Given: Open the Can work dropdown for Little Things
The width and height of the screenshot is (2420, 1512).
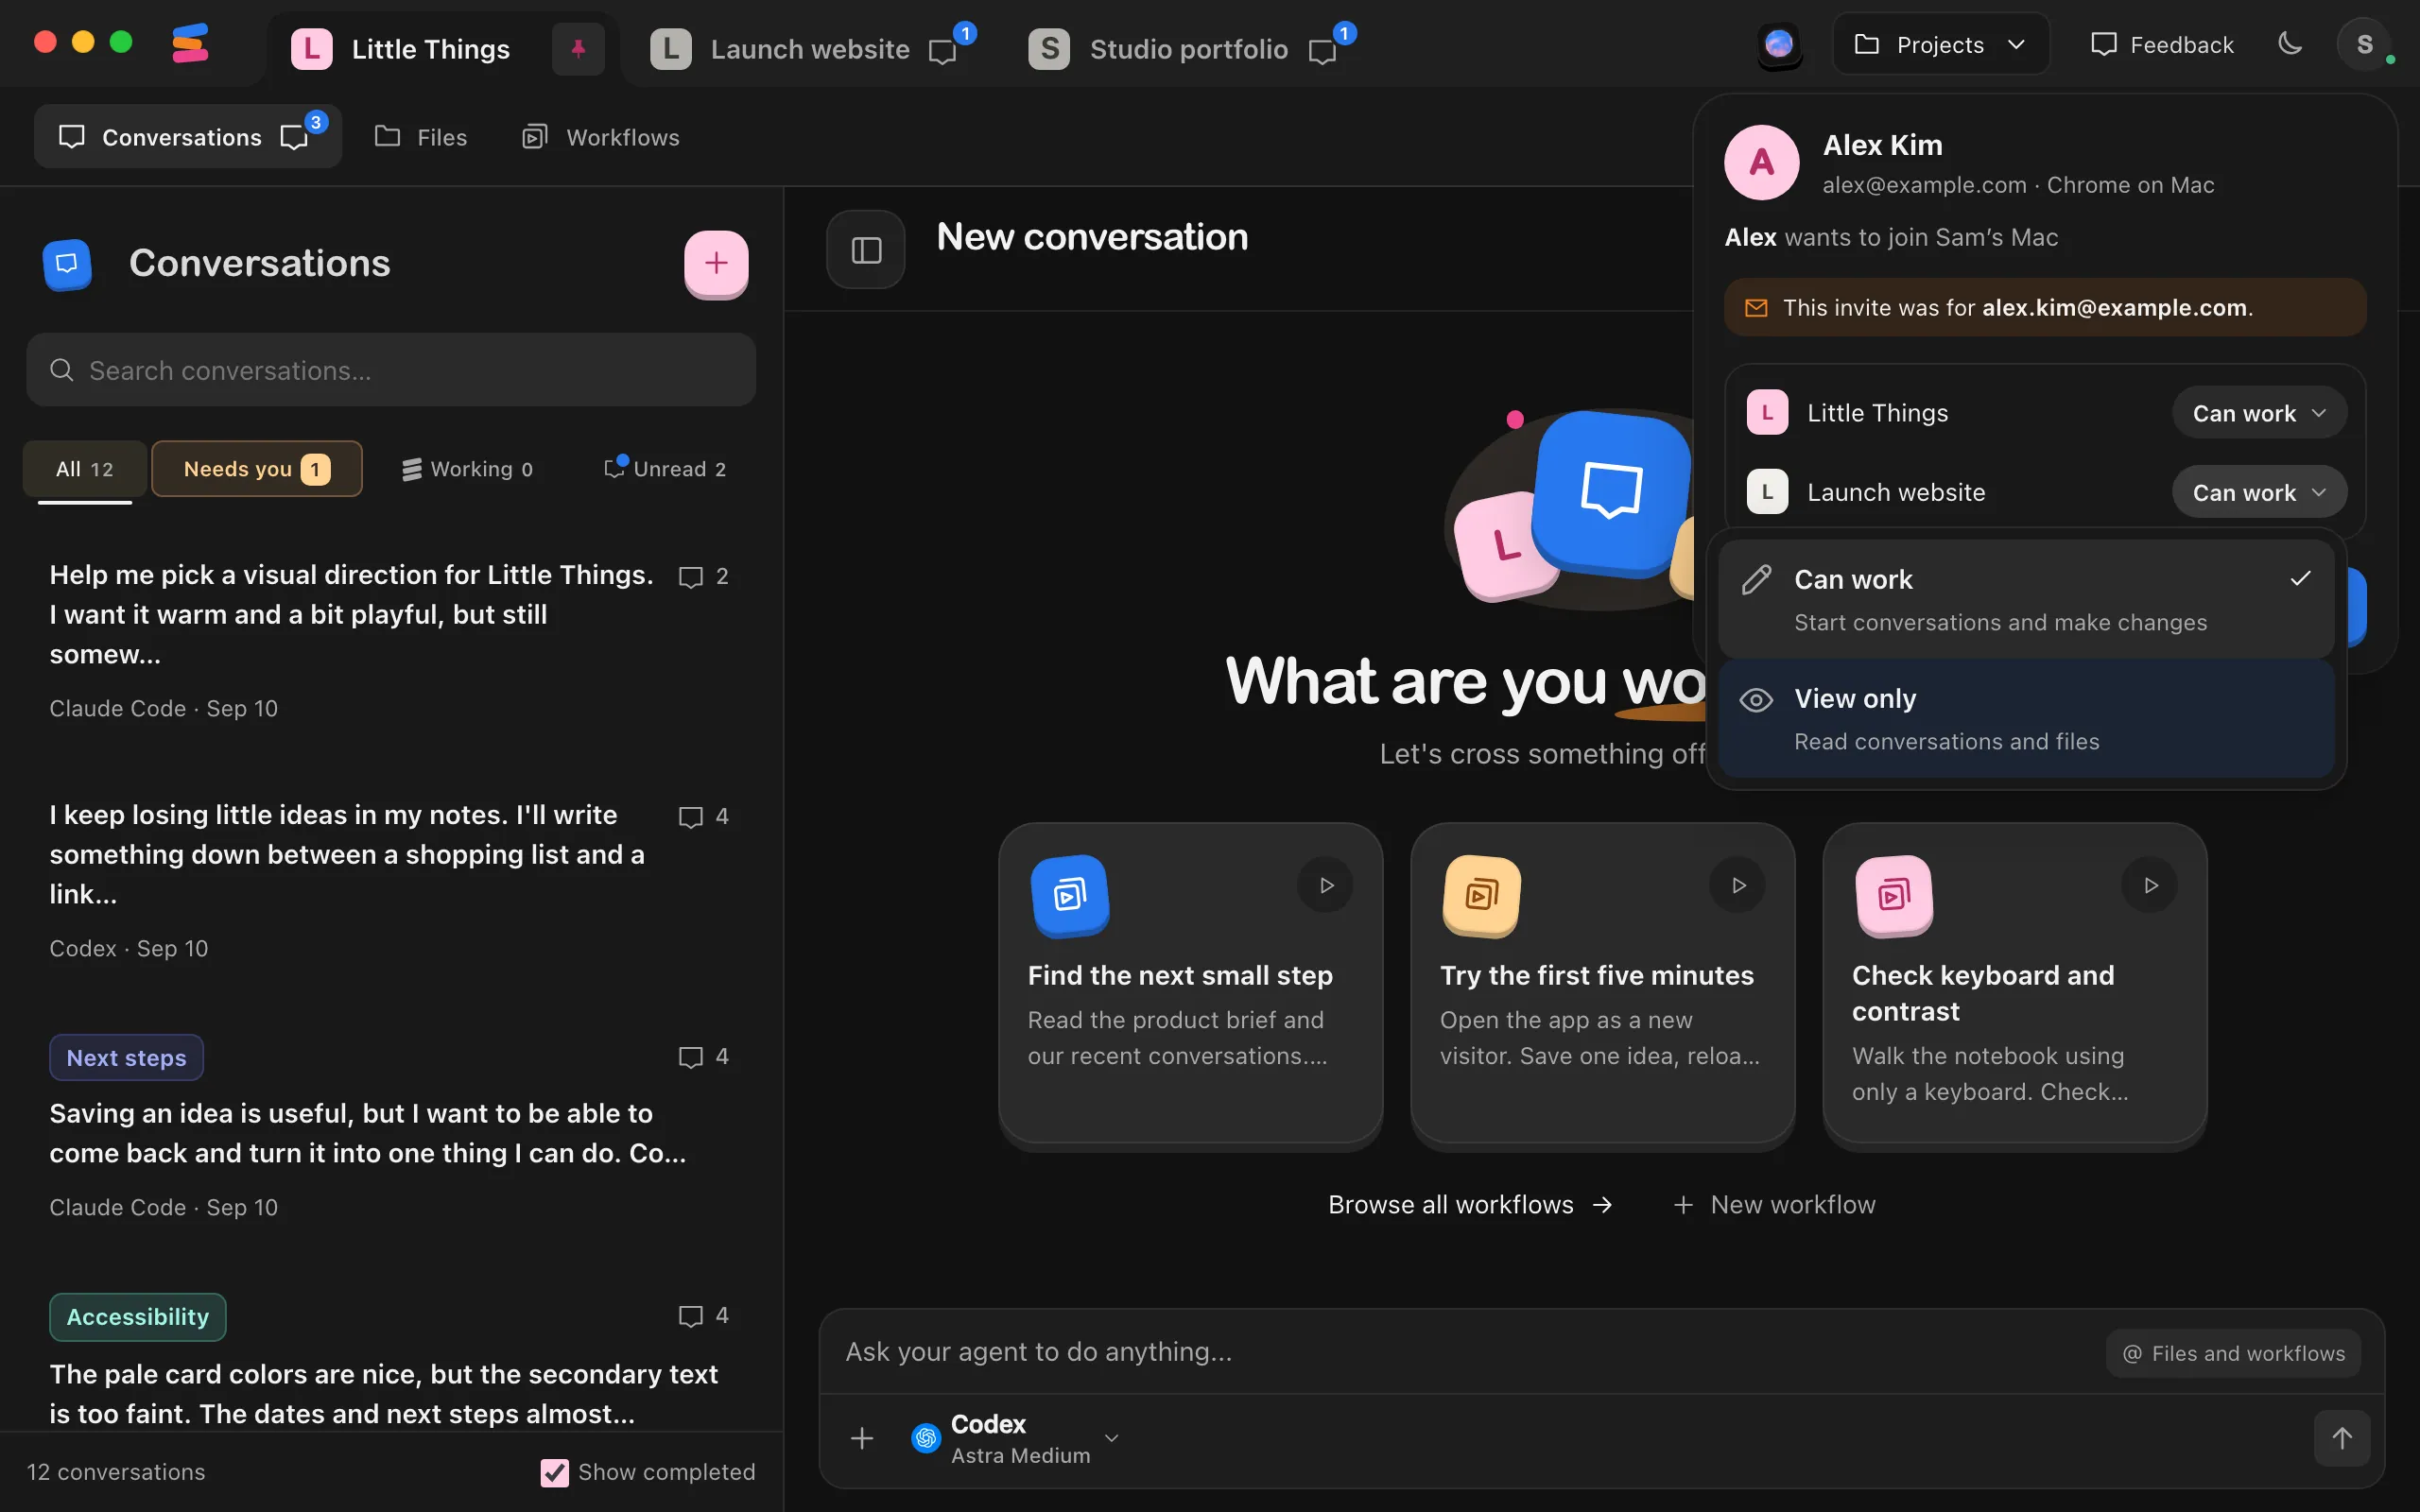Looking at the screenshot, I should 2259,413.
